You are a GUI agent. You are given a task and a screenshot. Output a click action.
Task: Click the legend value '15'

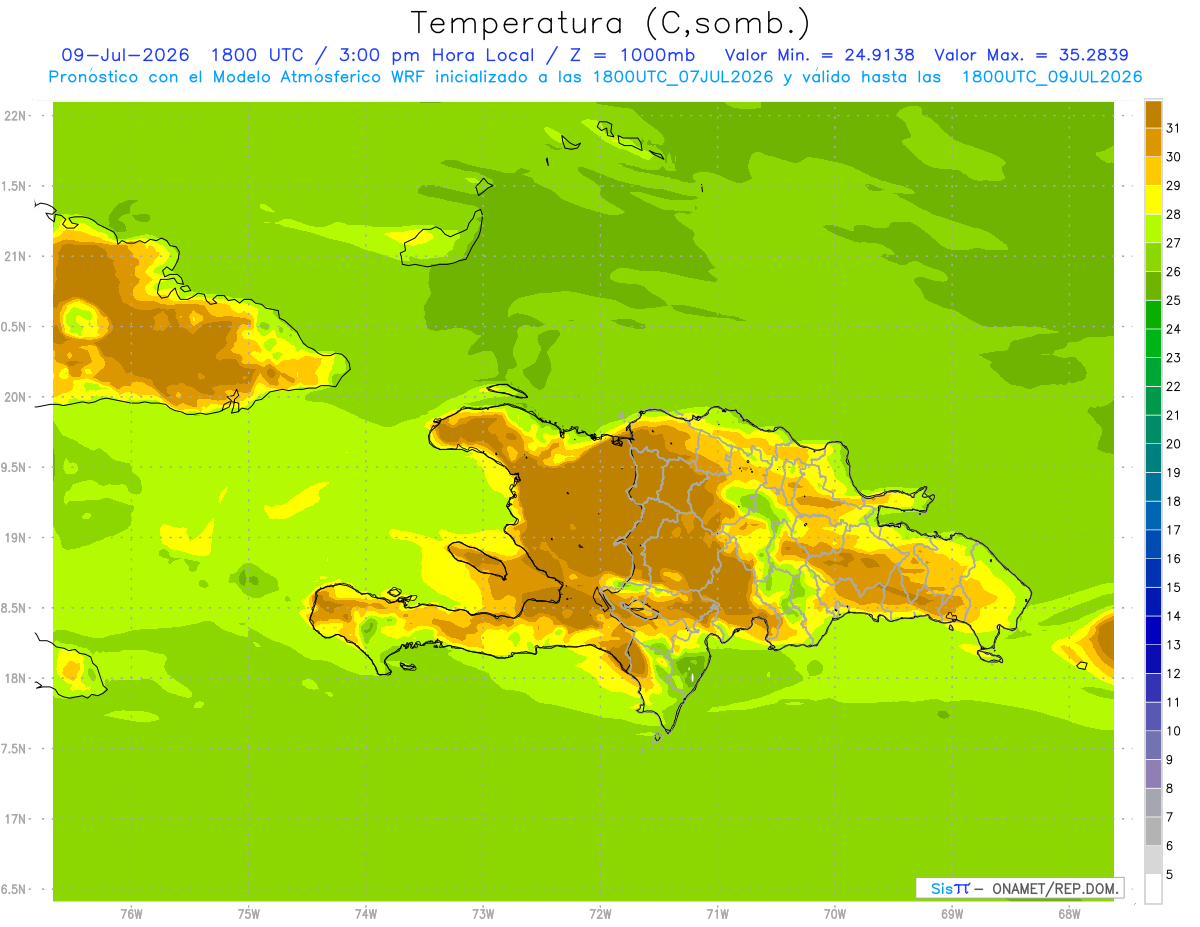pos(1174,587)
